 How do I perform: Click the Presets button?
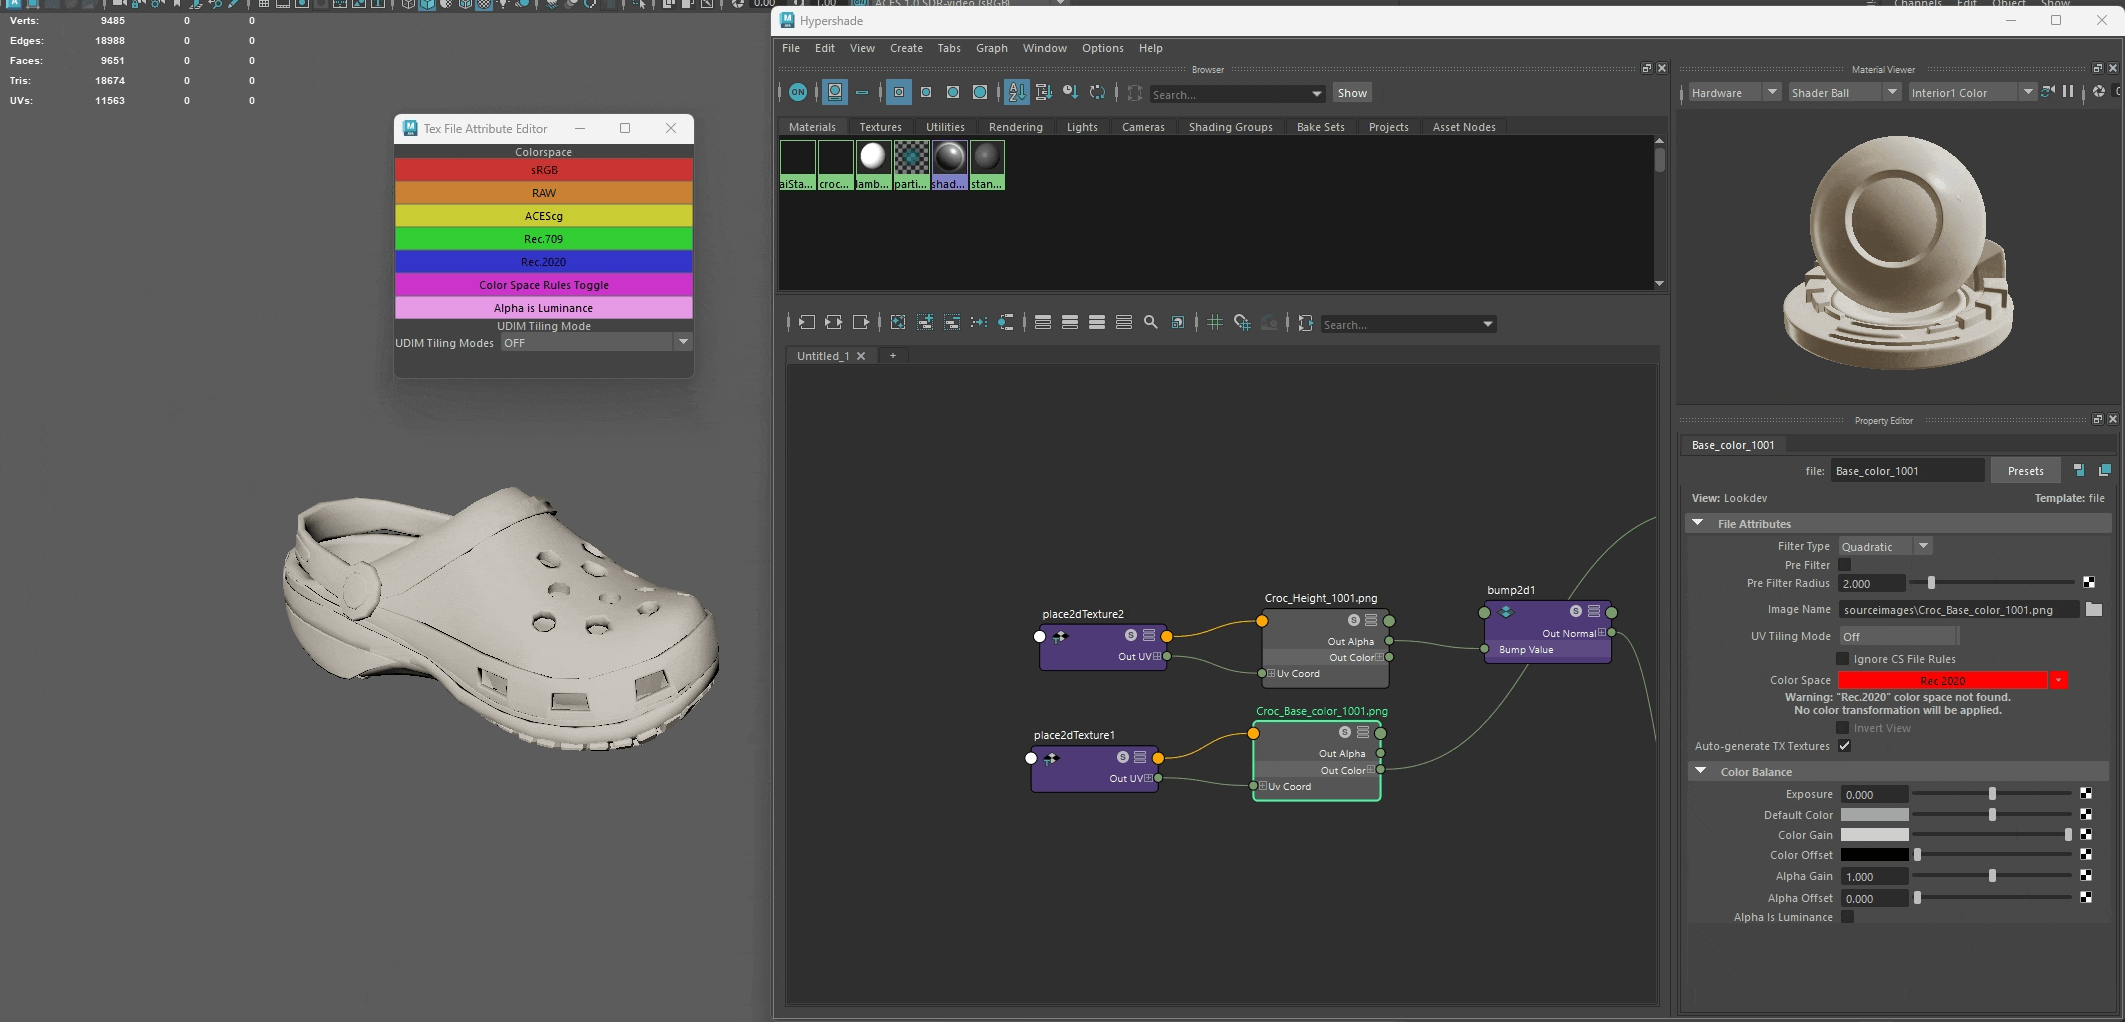tap(2025, 470)
